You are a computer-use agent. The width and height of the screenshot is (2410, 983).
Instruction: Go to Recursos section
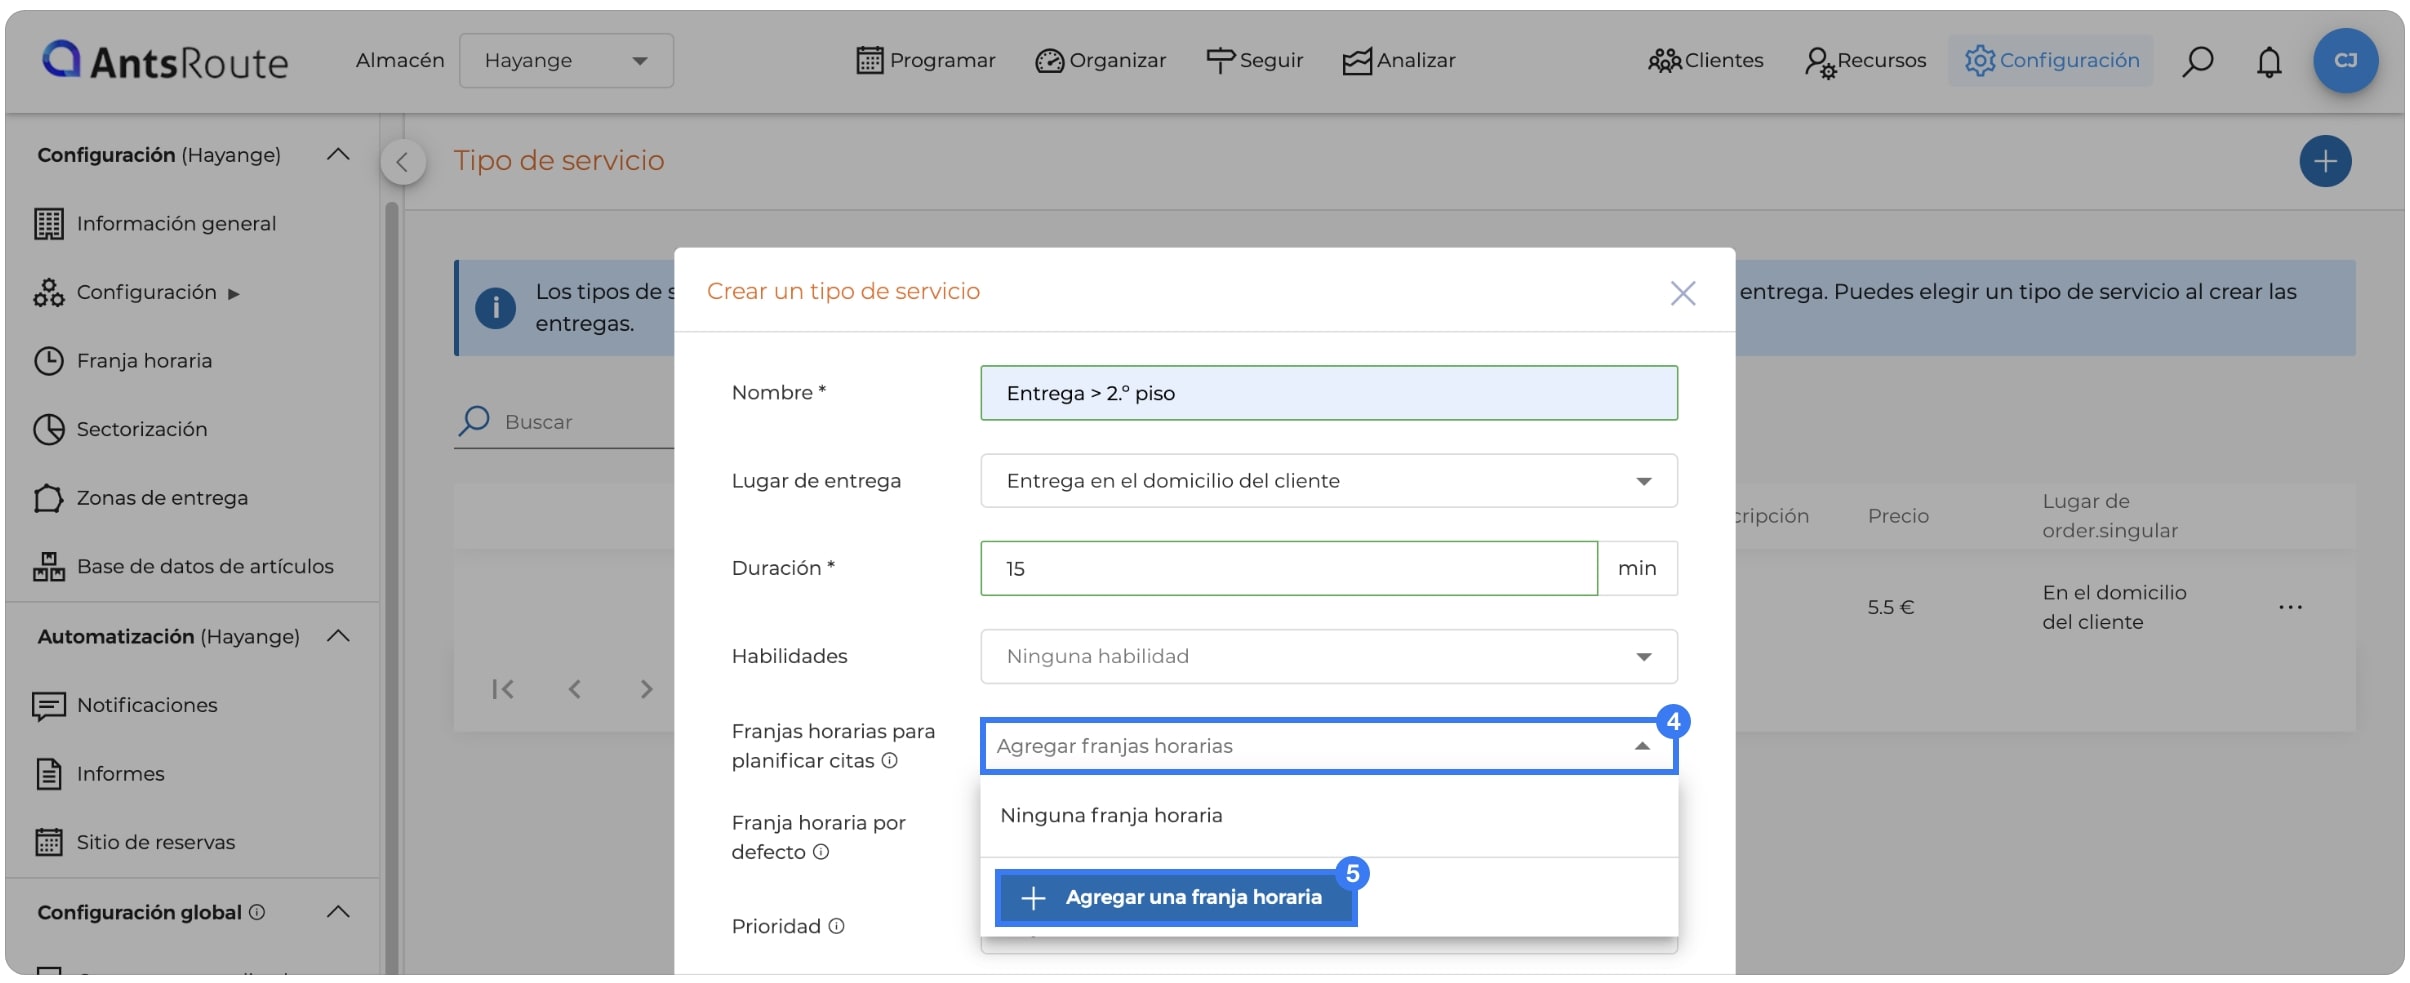pos(1866,60)
